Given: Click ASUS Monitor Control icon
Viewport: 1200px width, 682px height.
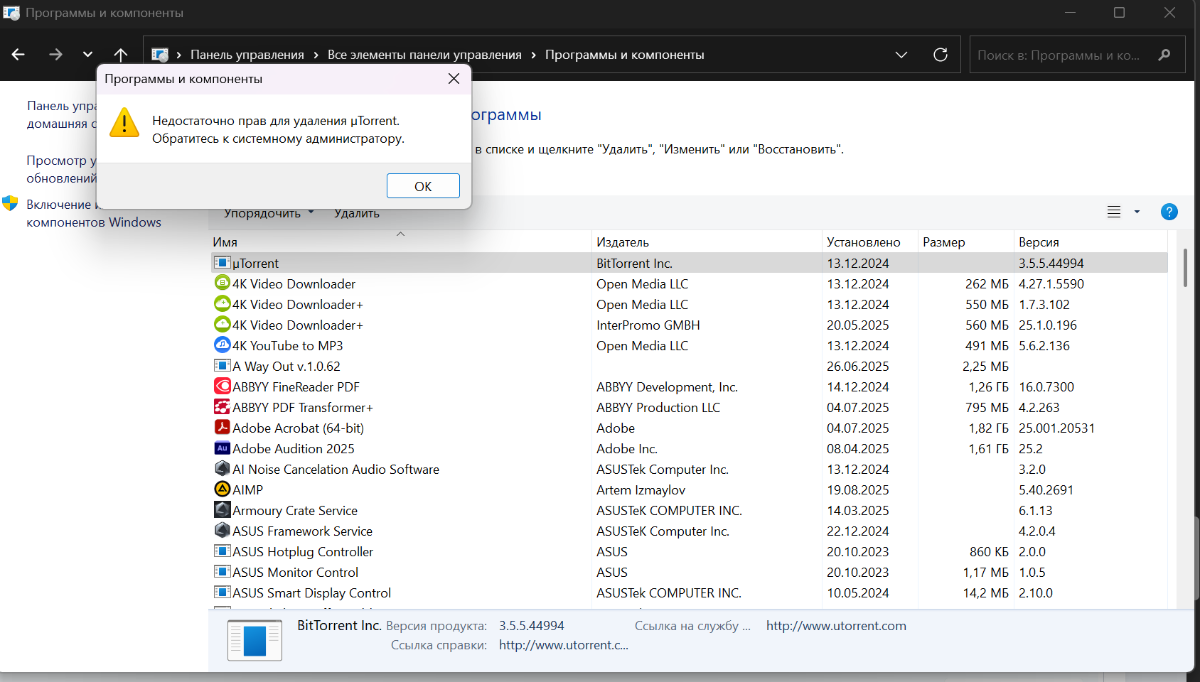Looking at the screenshot, I should [222, 572].
